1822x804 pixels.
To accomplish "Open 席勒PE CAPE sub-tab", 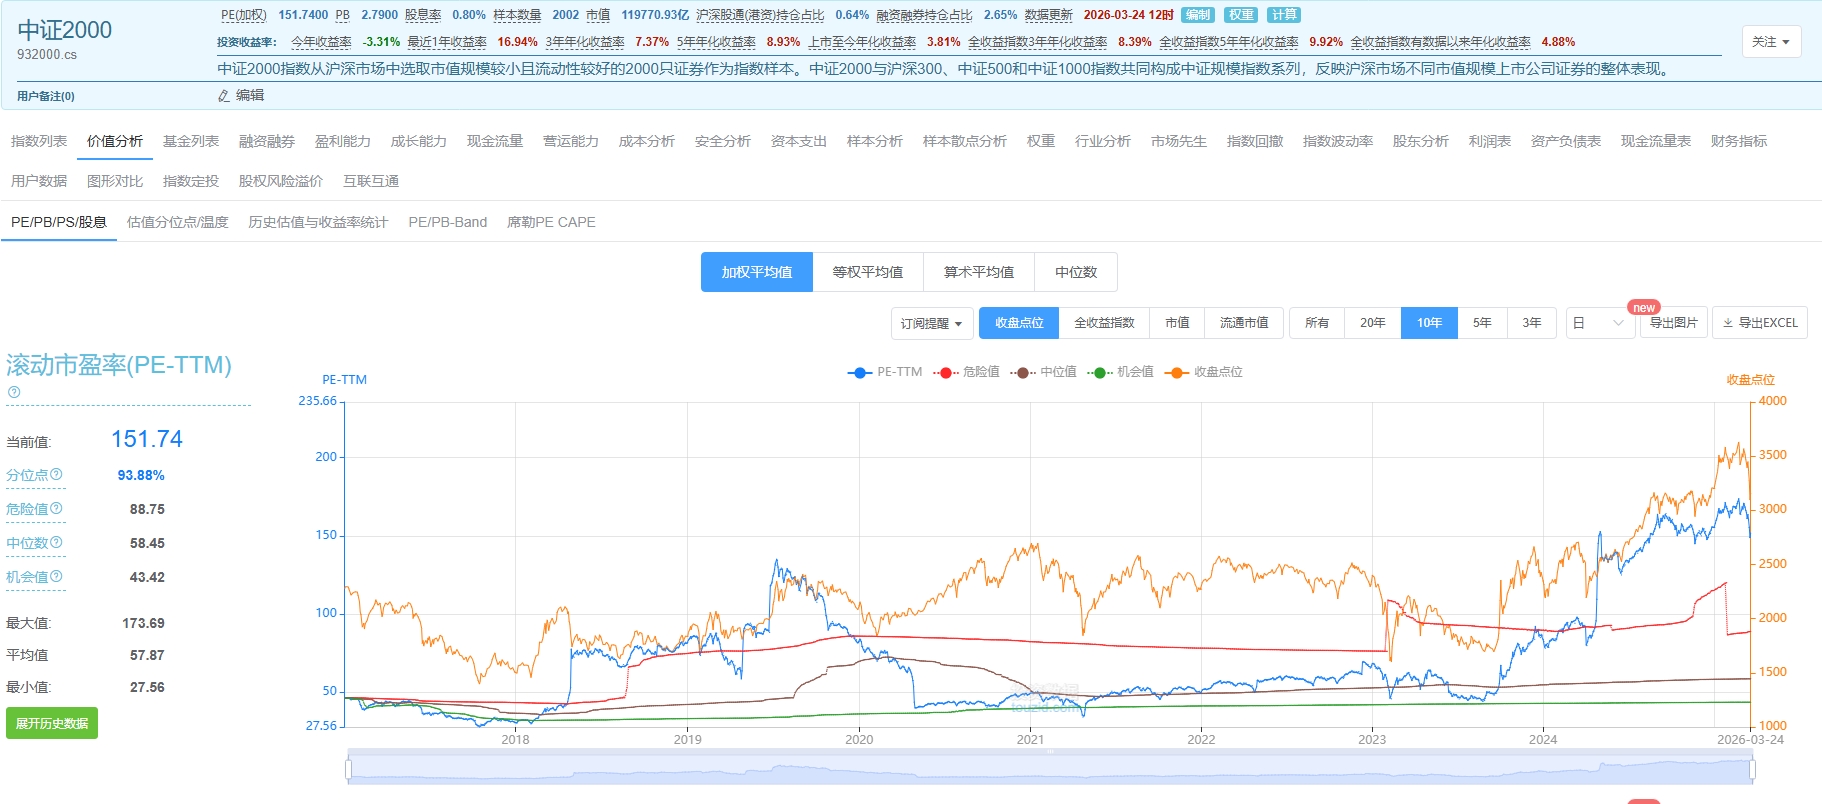I will point(551,222).
